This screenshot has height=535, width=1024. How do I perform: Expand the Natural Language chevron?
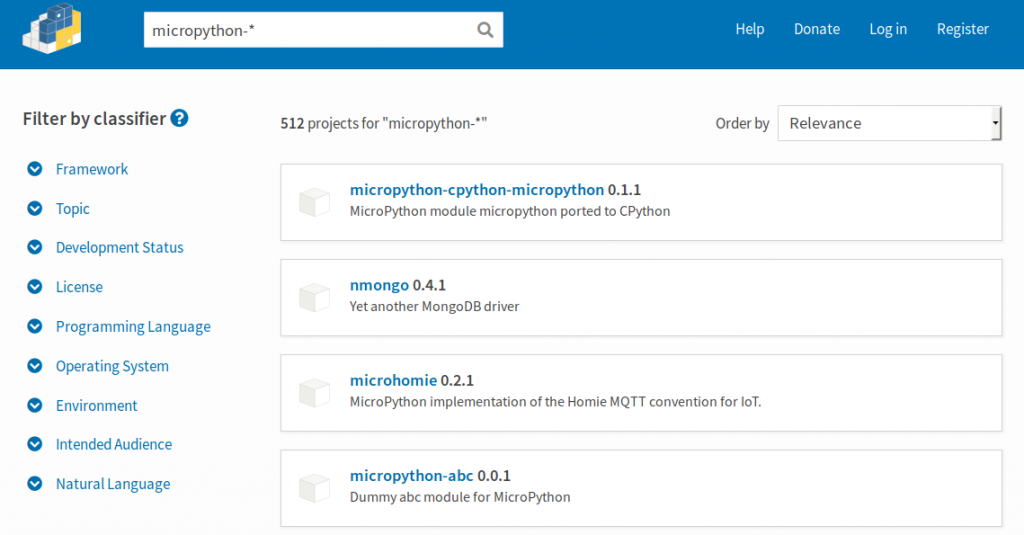click(35, 484)
